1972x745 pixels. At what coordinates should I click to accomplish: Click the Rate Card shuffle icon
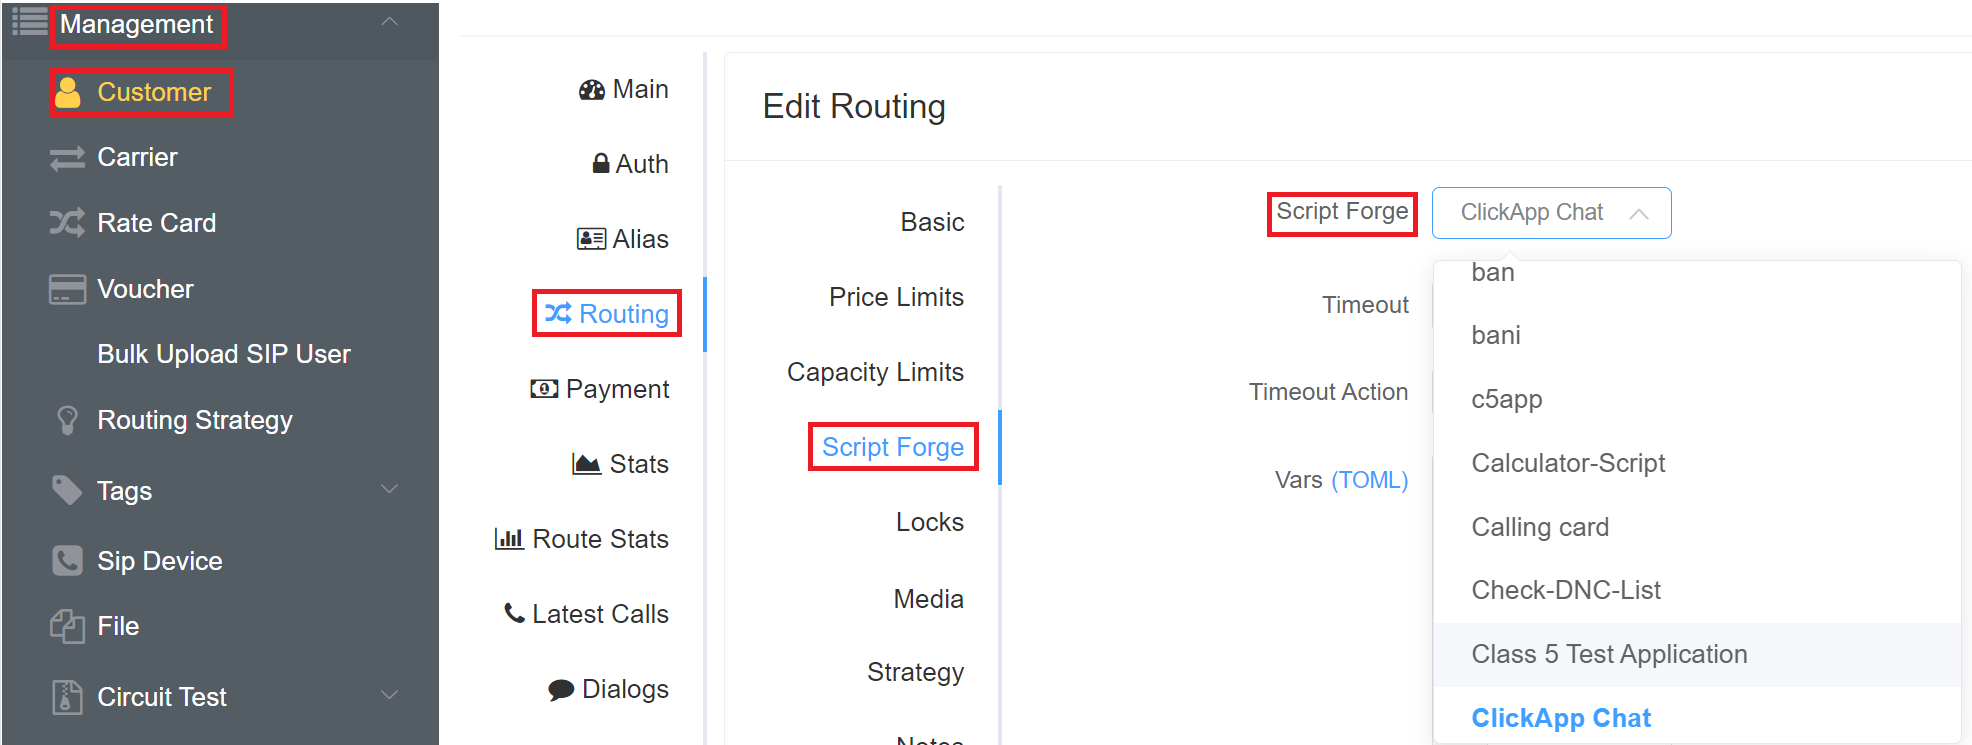click(67, 223)
